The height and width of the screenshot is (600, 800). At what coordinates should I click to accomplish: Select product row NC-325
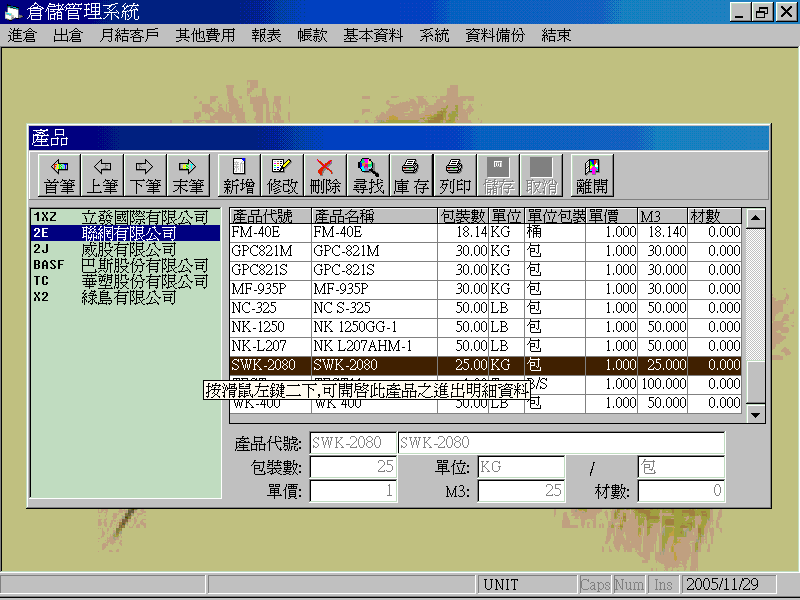[x=485, y=308]
